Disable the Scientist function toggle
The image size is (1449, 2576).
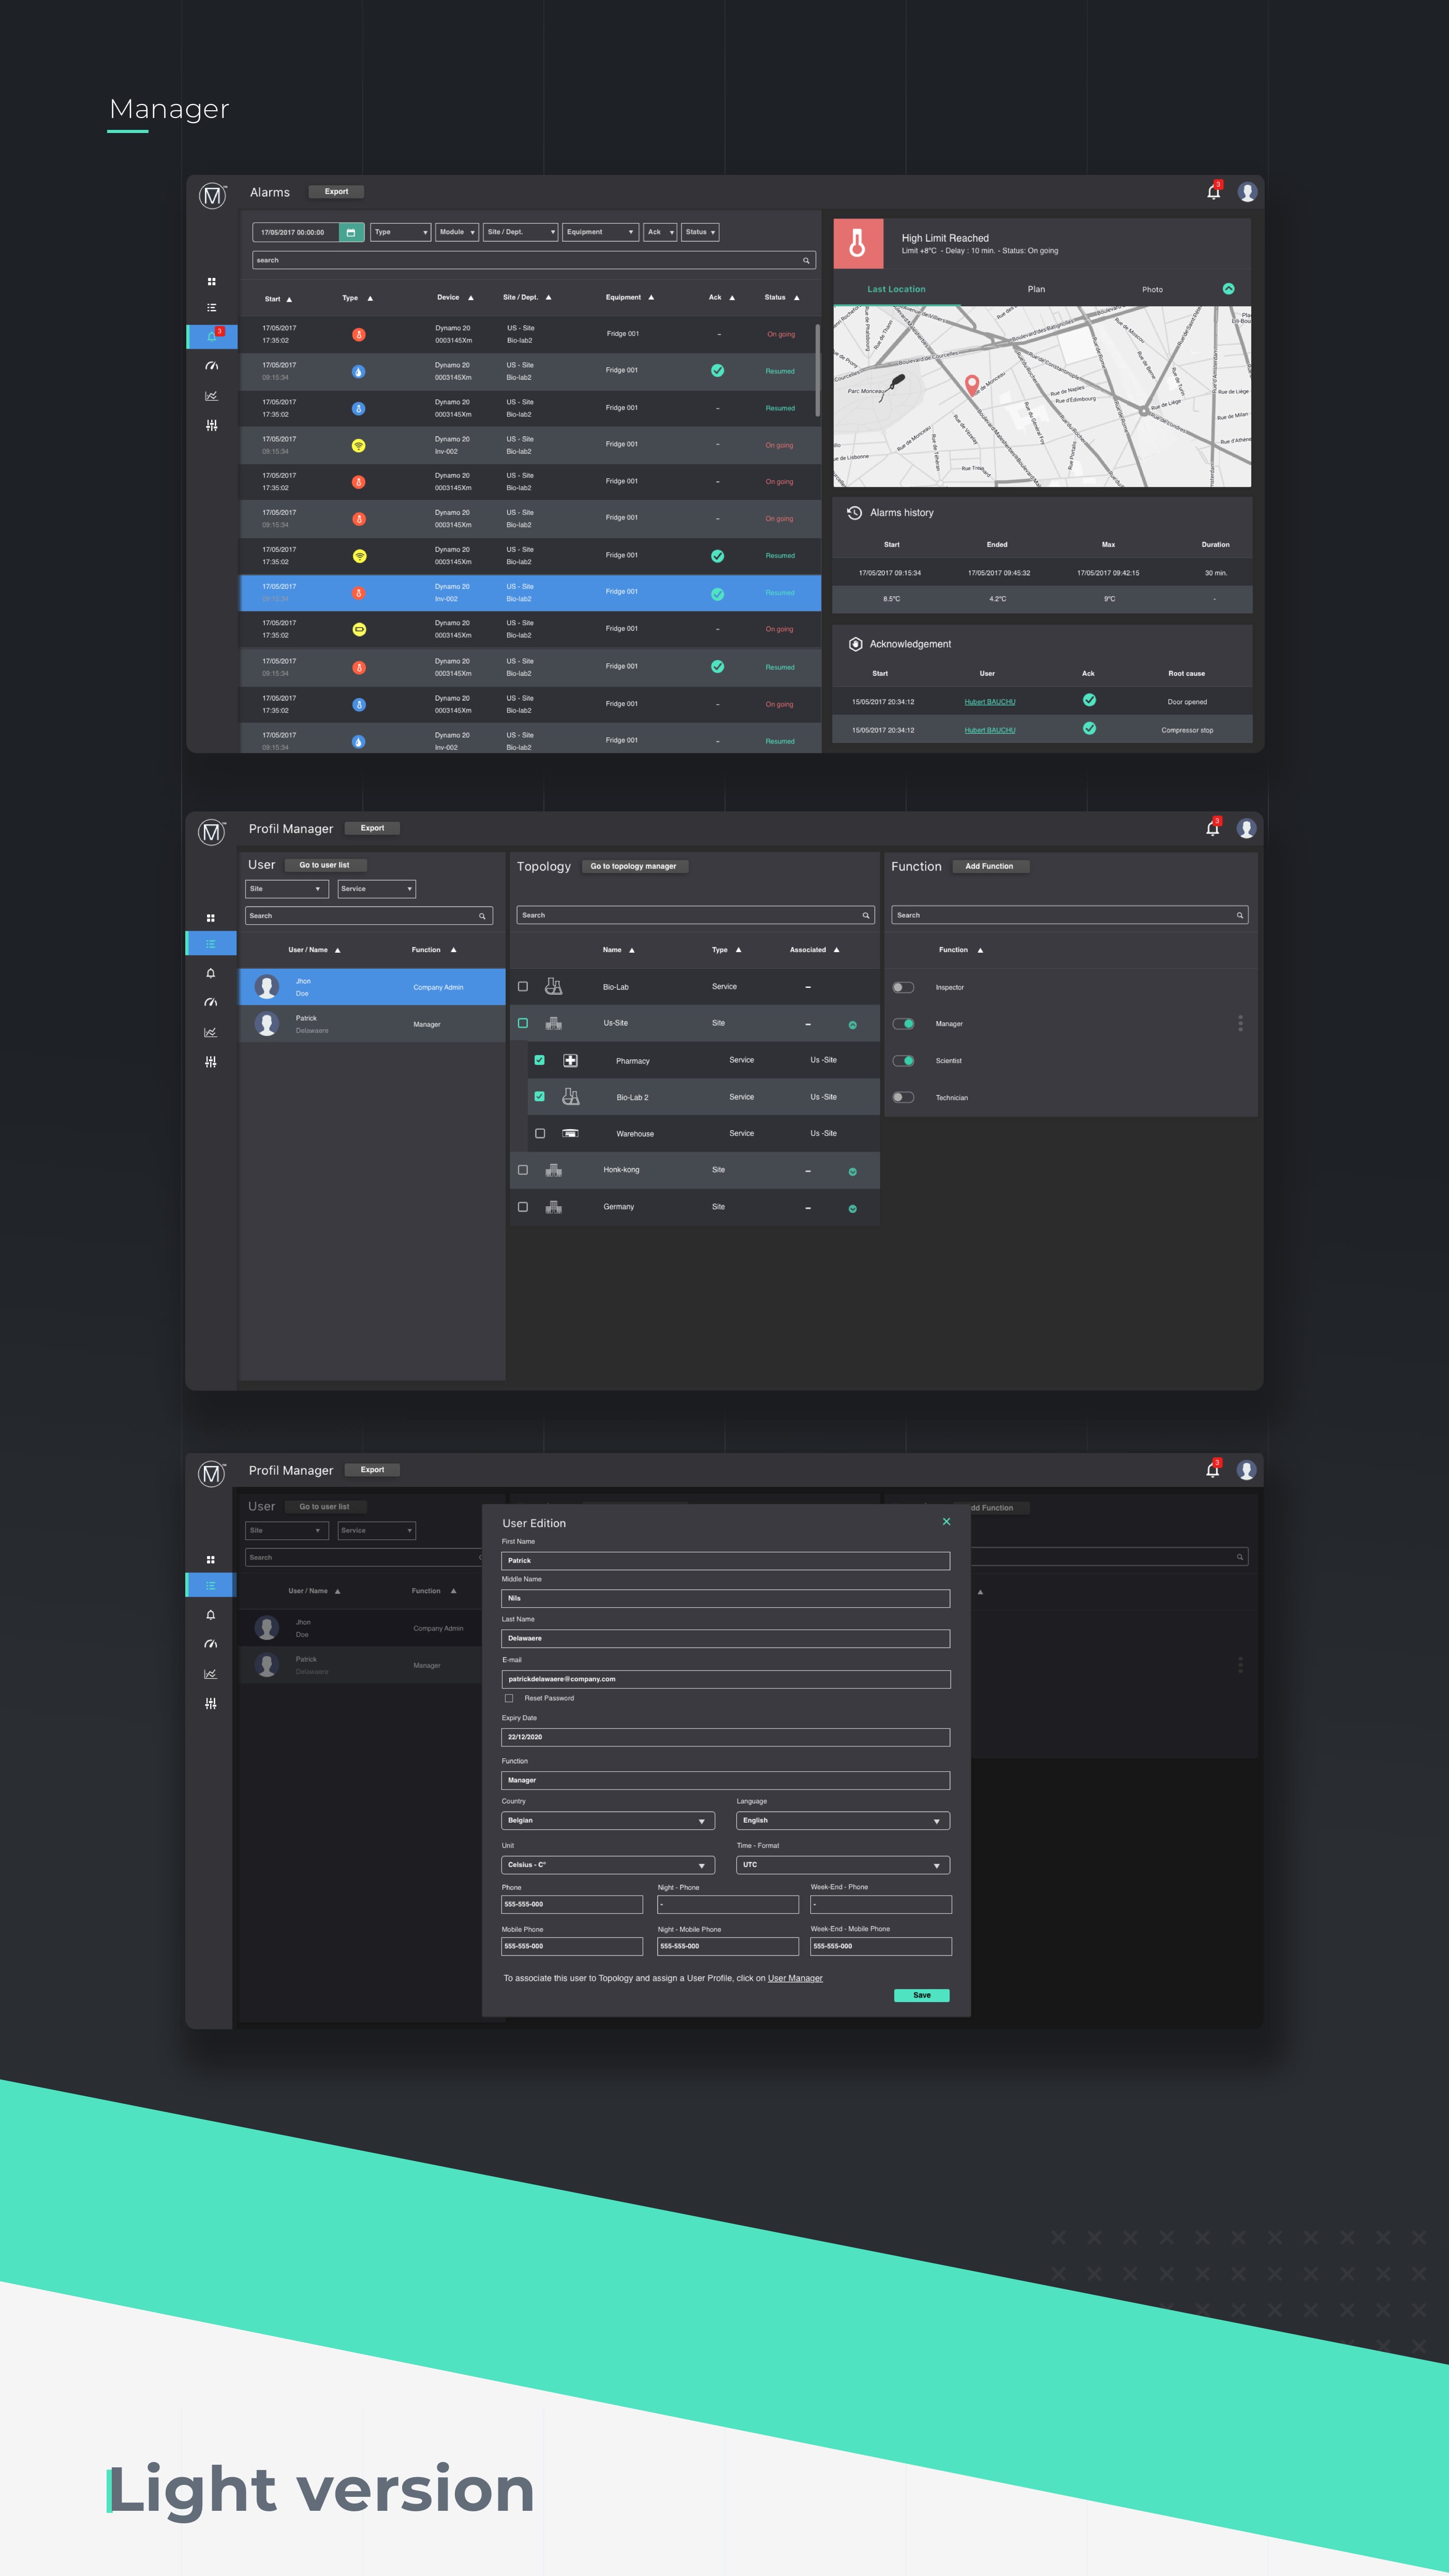903,1060
